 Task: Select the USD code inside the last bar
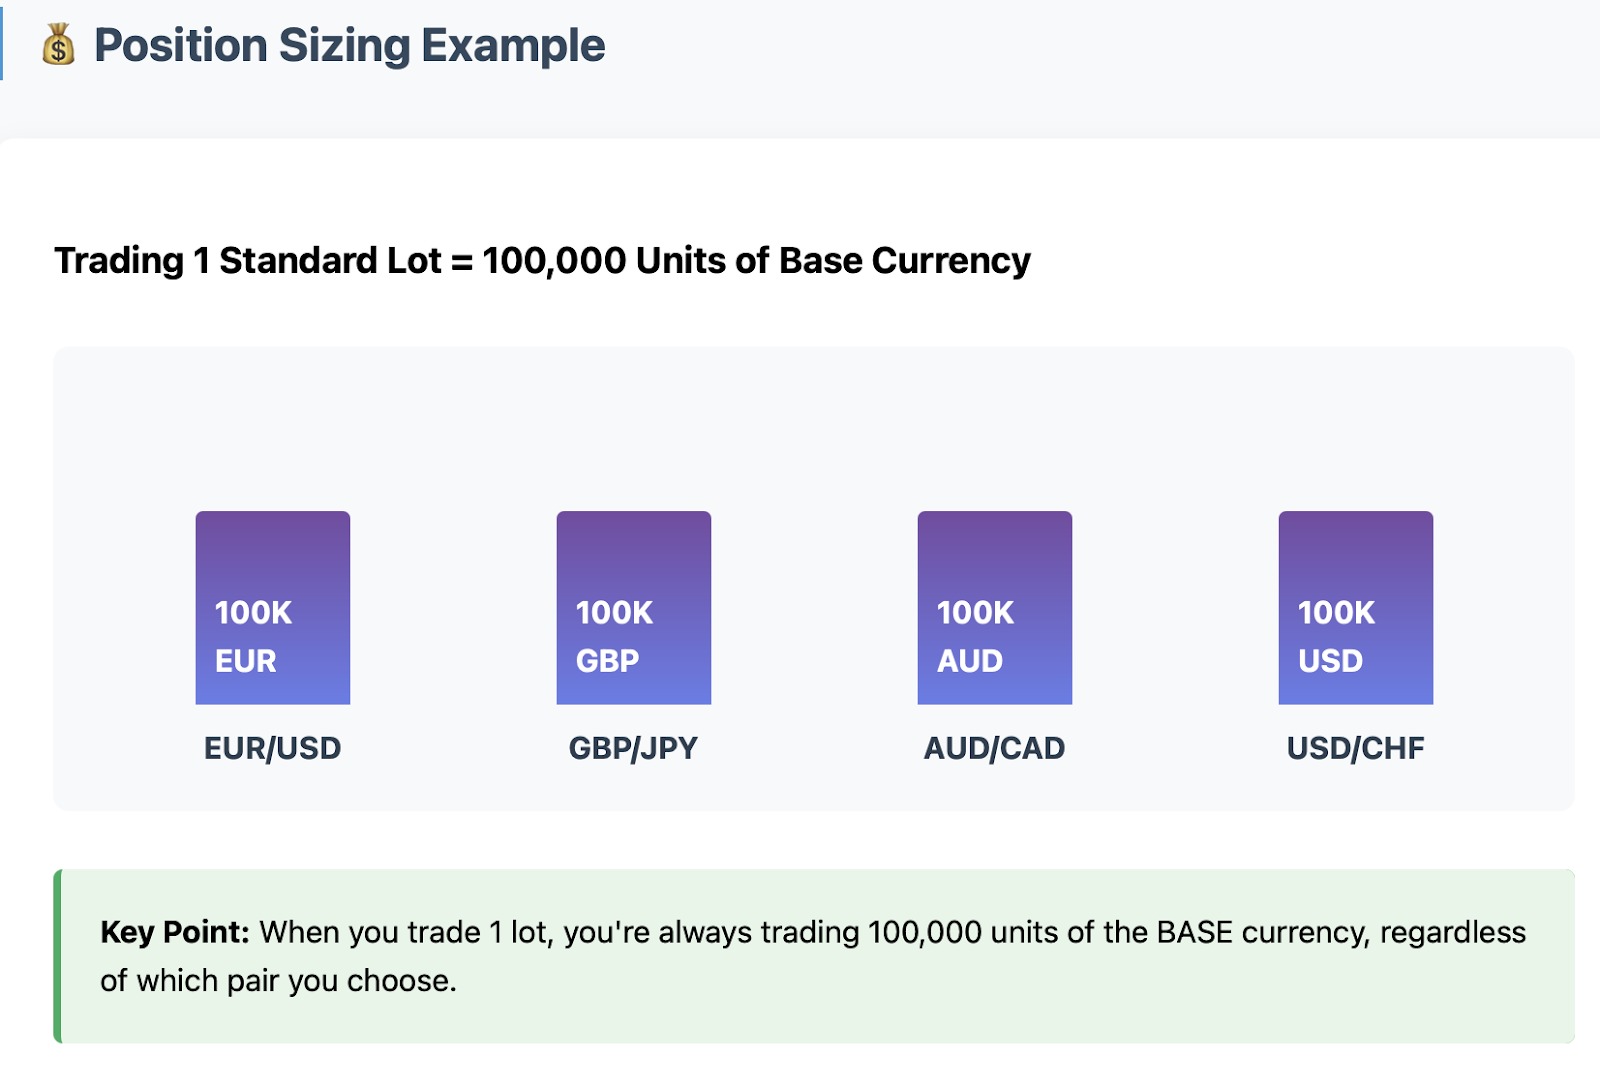click(x=1330, y=661)
